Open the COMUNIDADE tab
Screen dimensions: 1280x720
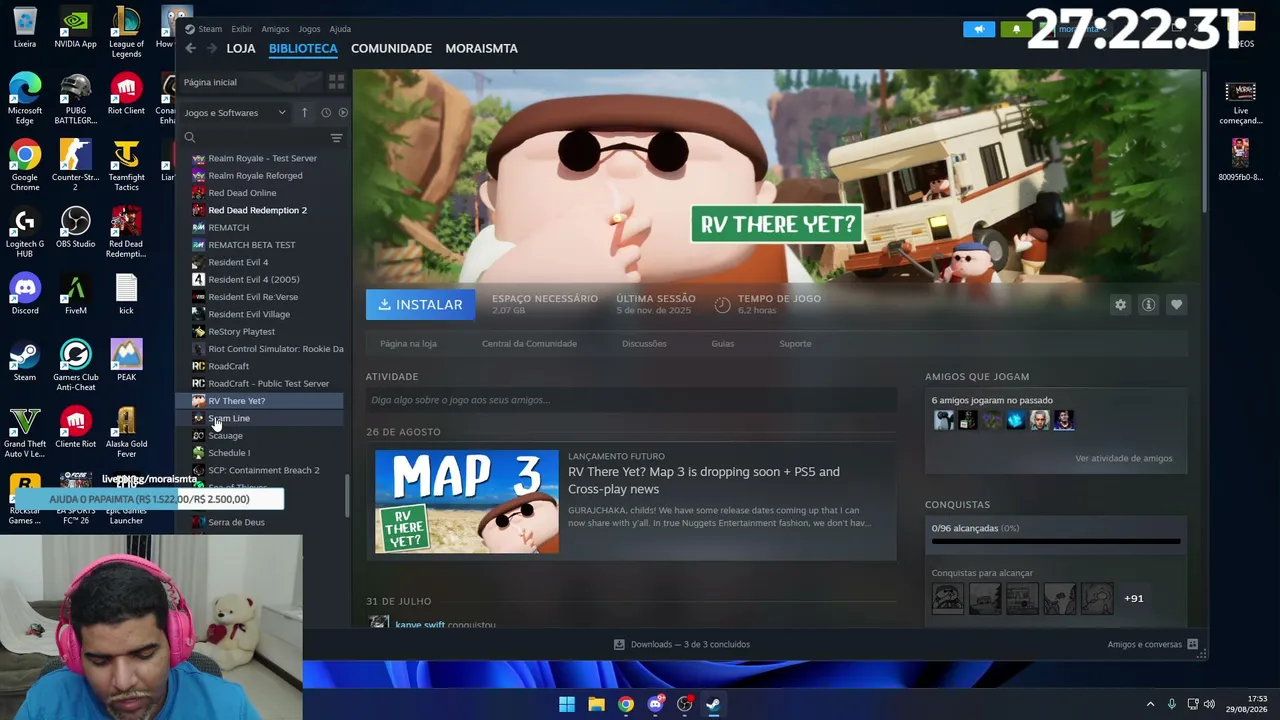click(391, 48)
